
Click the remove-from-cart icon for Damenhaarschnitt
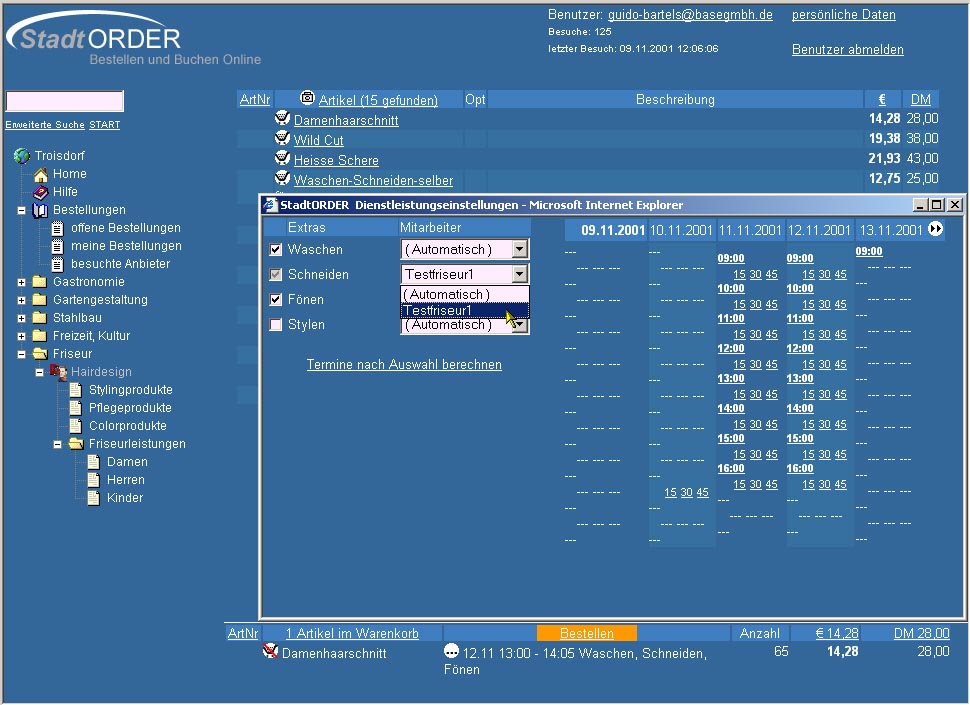pos(270,652)
